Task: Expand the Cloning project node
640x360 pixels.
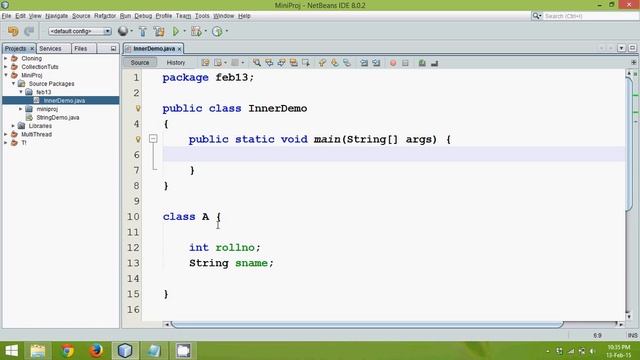Action: tap(6, 58)
